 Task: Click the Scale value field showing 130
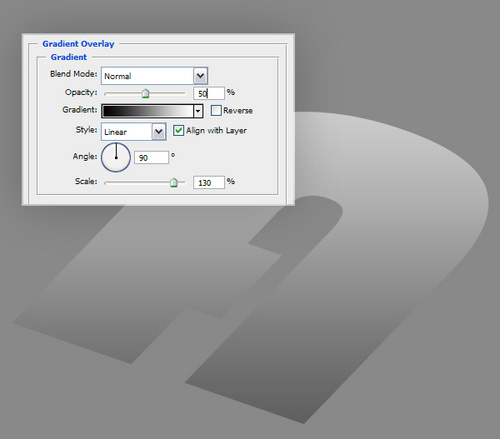pos(209,183)
